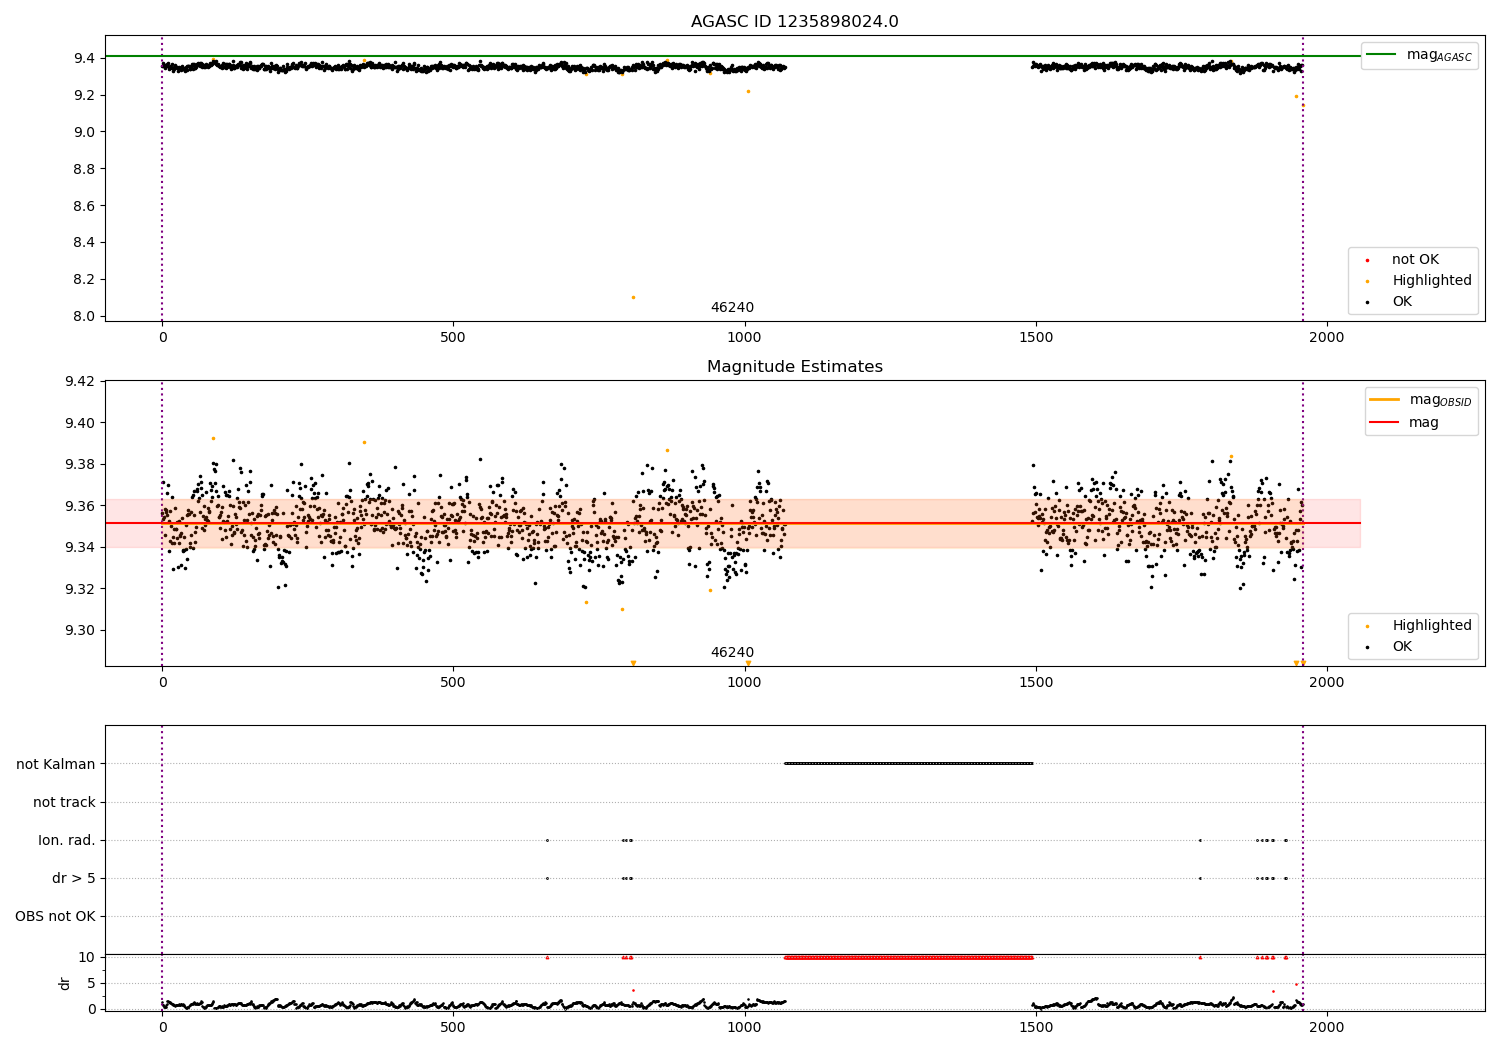Click 'OK' legend entry in Magnitude Estimates plot

pyautogui.click(x=1402, y=647)
